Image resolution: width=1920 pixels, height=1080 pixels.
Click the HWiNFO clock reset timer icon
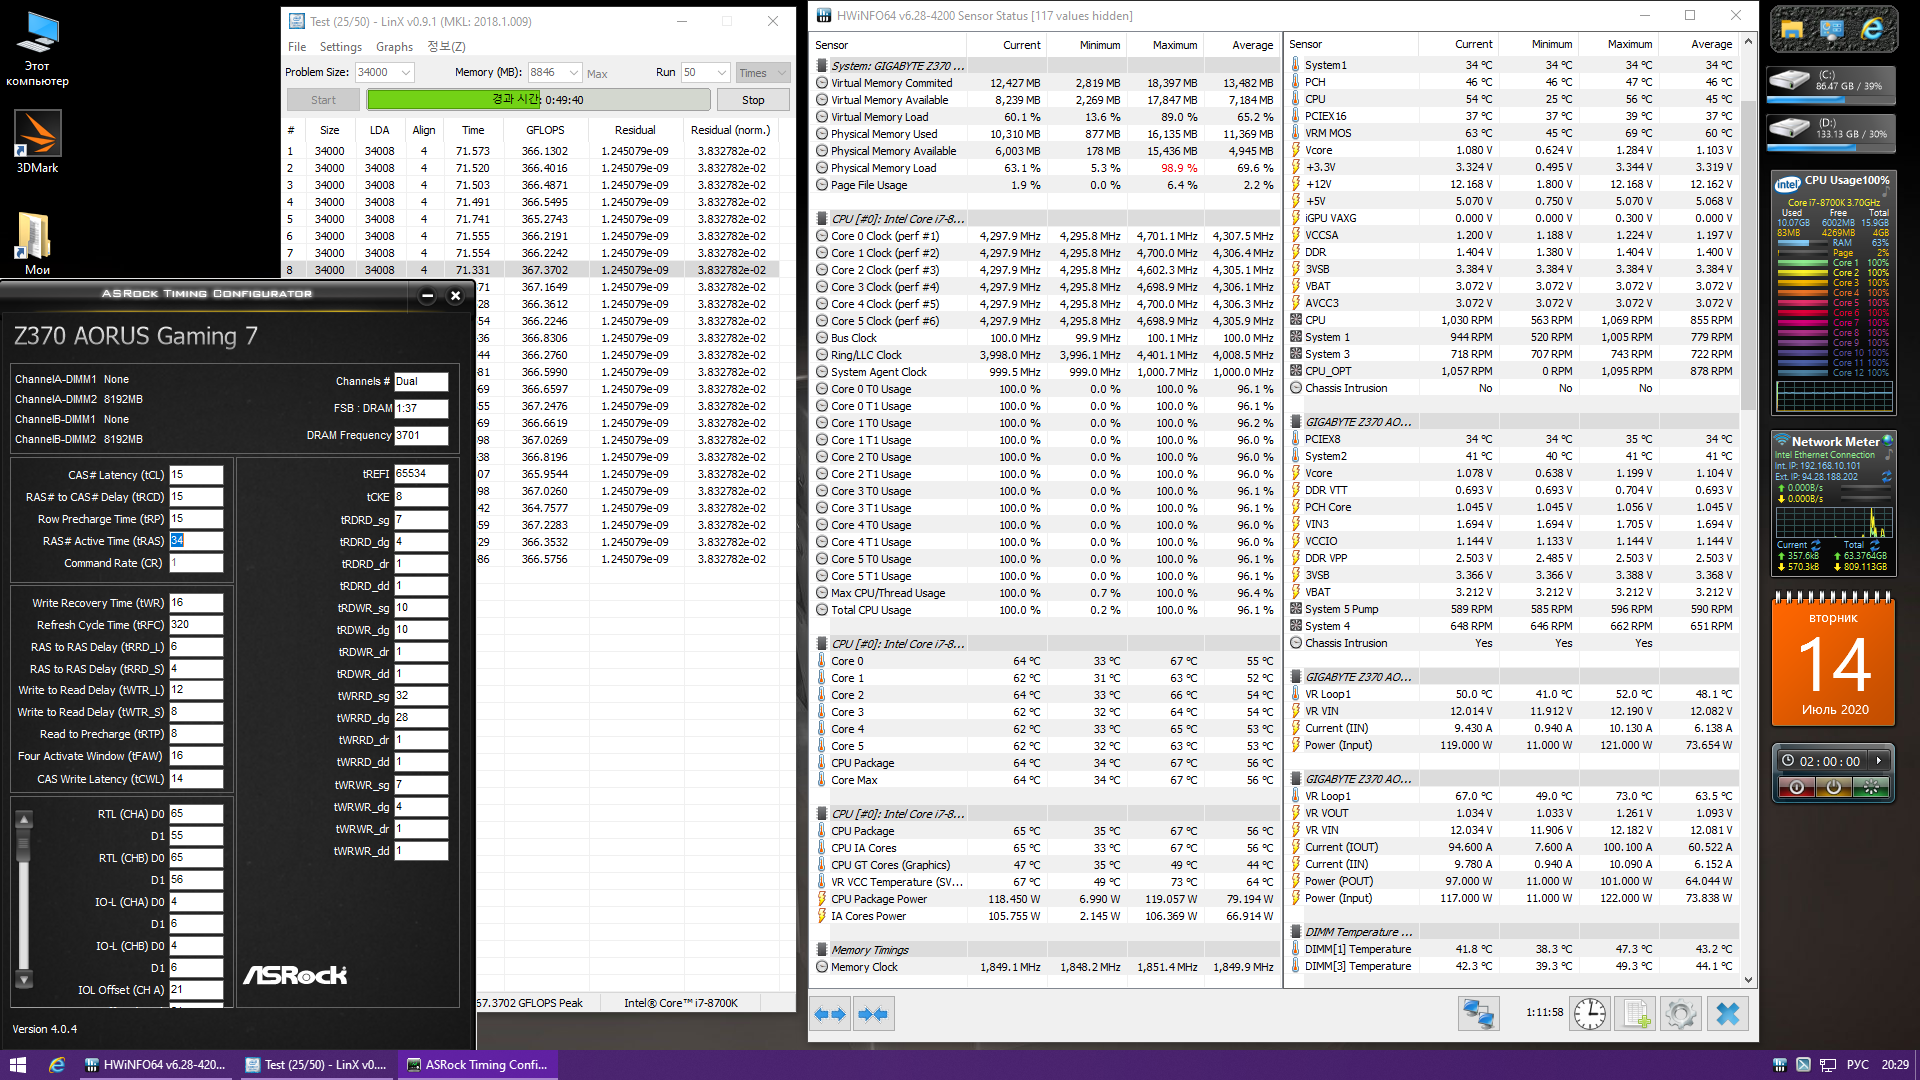1590,1014
